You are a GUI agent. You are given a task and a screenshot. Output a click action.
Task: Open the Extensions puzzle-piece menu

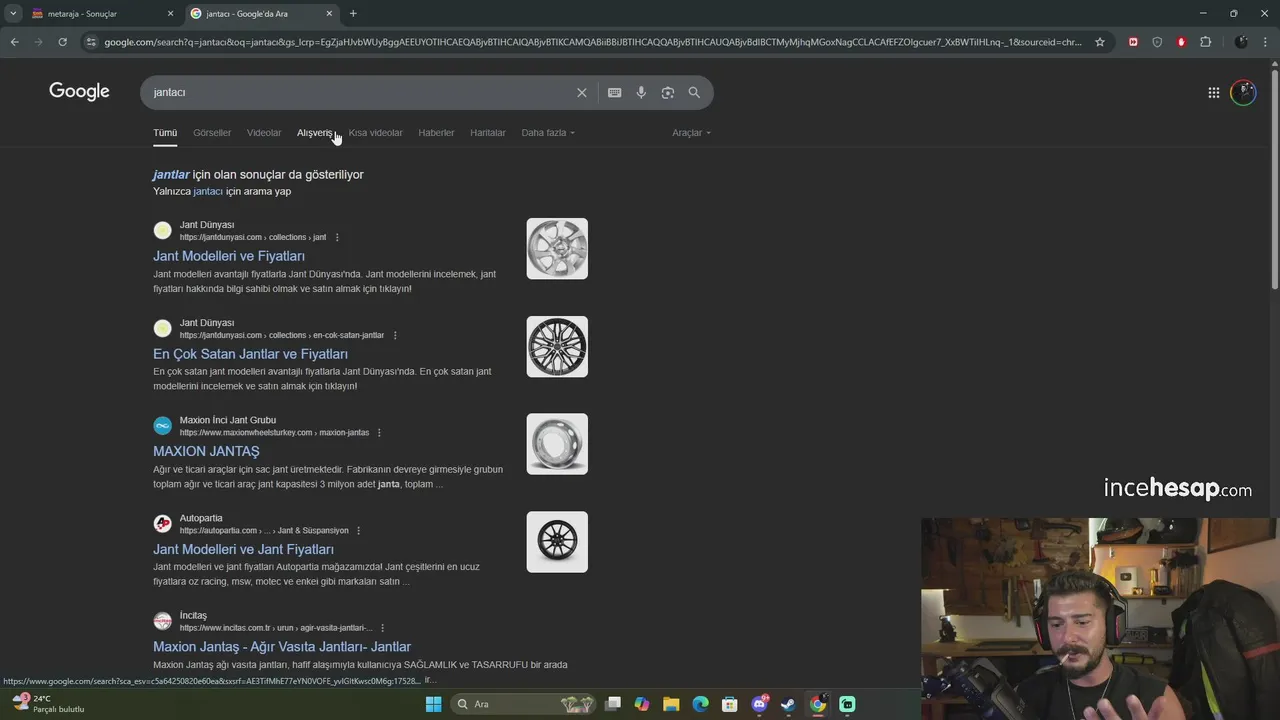[1205, 42]
